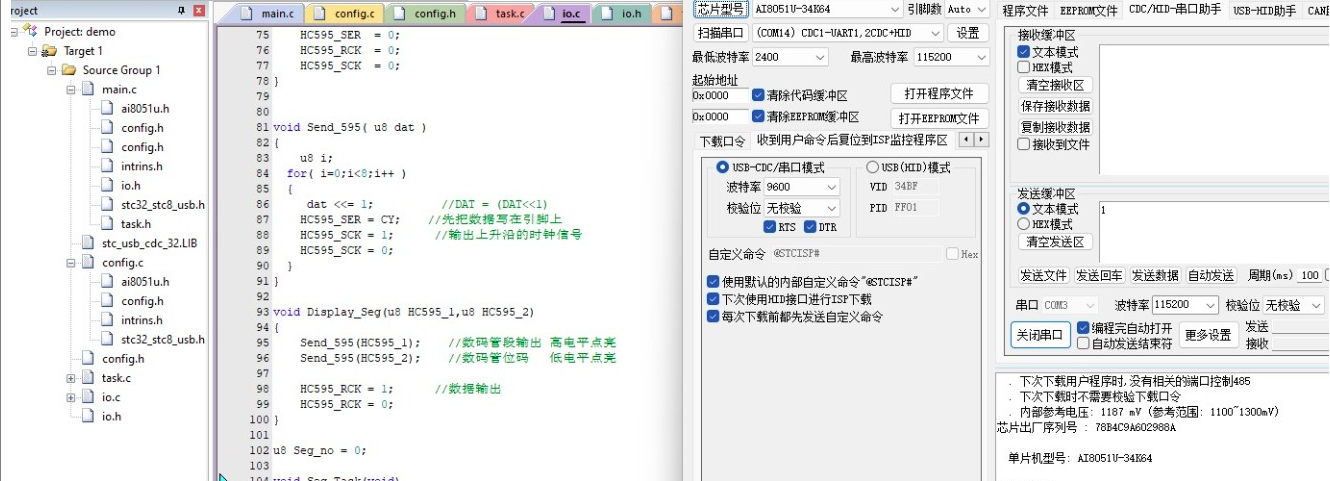
Task: Expand the io.c tree node
Action: [x=71, y=398]
